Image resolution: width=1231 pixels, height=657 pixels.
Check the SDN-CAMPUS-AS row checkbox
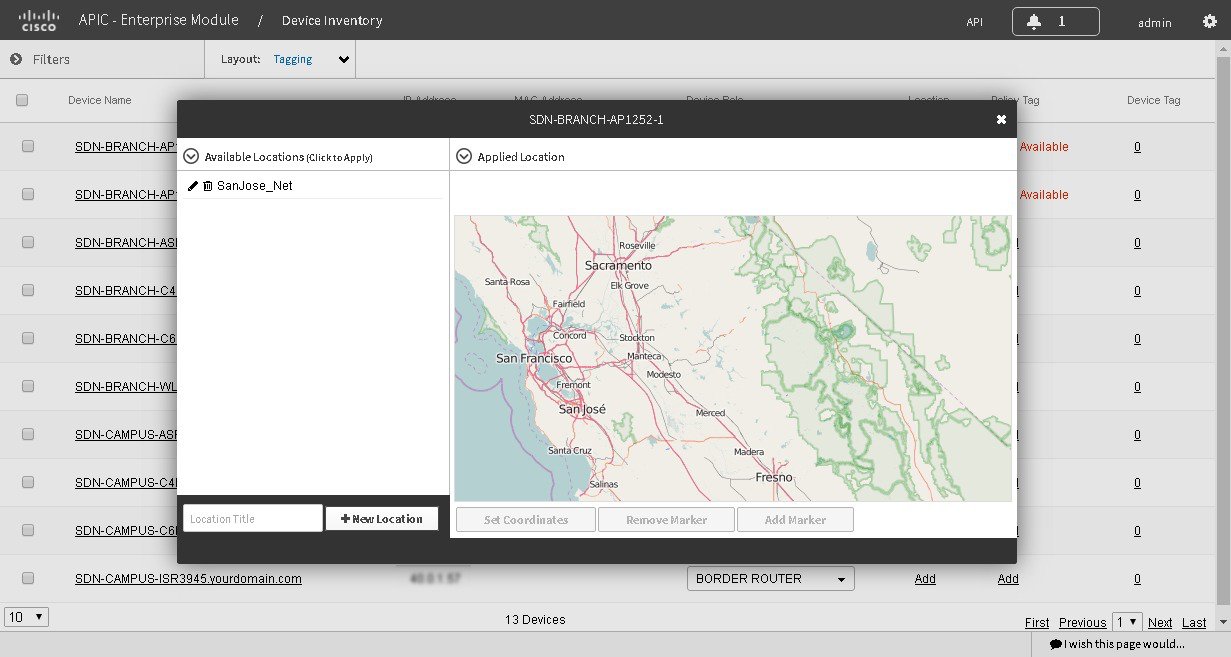(28, 434)
